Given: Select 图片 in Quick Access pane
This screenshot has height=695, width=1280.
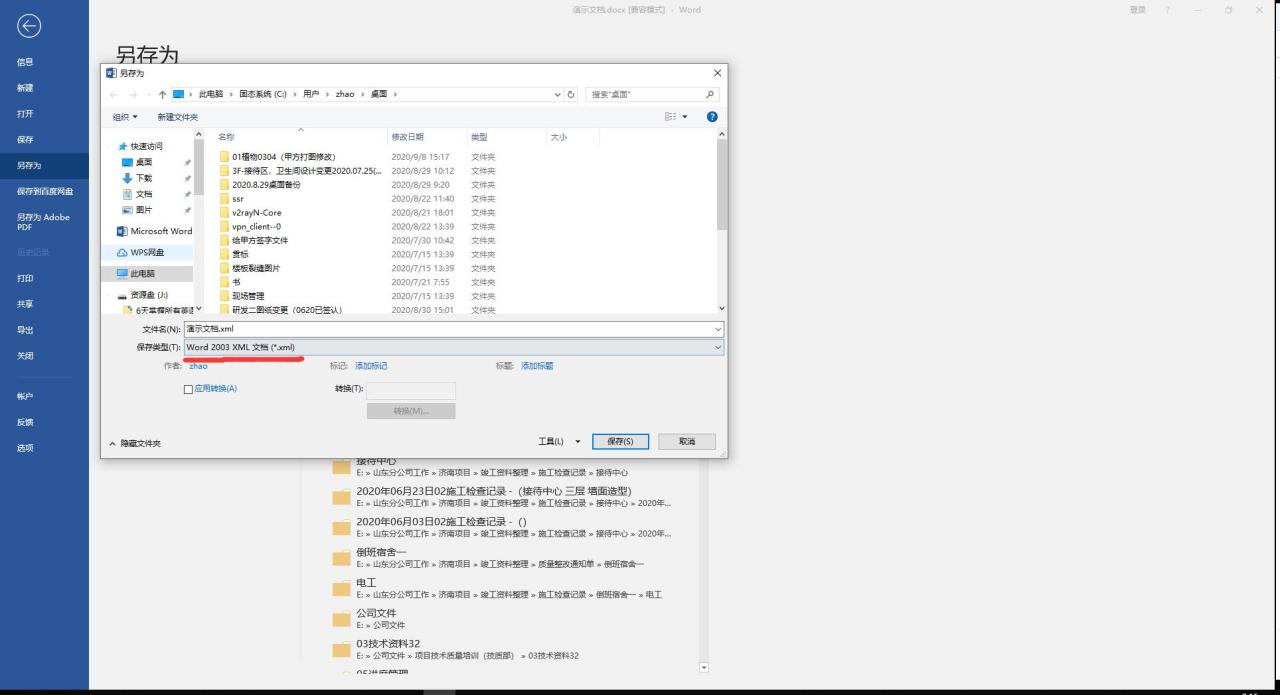Looking at the screenshot, I should (x=144, y=210).
